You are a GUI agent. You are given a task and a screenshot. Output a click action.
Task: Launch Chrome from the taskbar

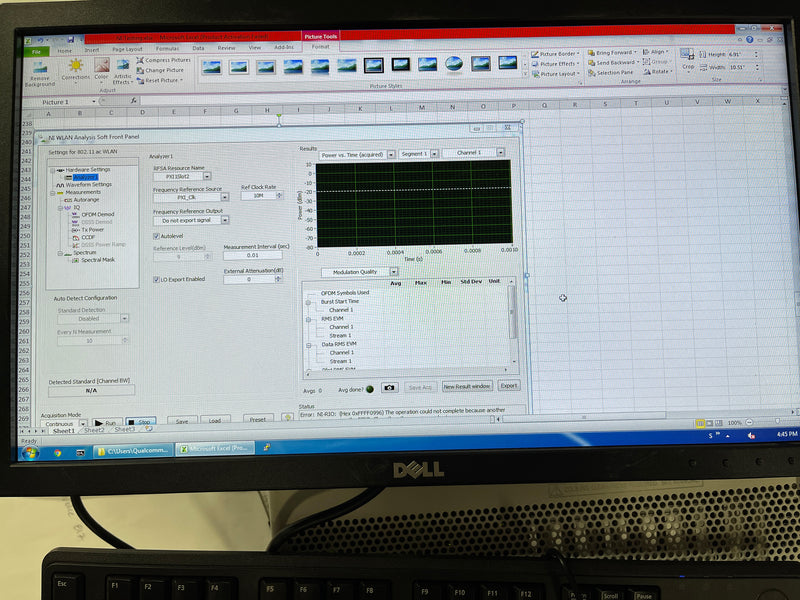[58, 452]
